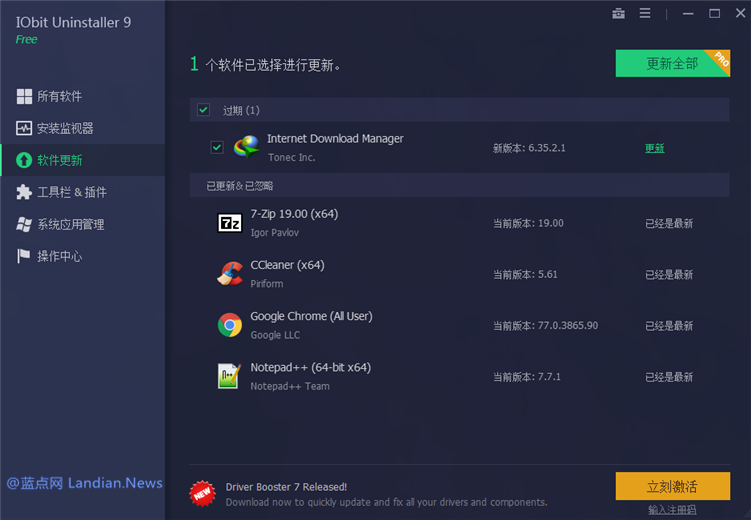Go to 工具栏 & 插件 section

pyautogui.click(x=83, y=192)
